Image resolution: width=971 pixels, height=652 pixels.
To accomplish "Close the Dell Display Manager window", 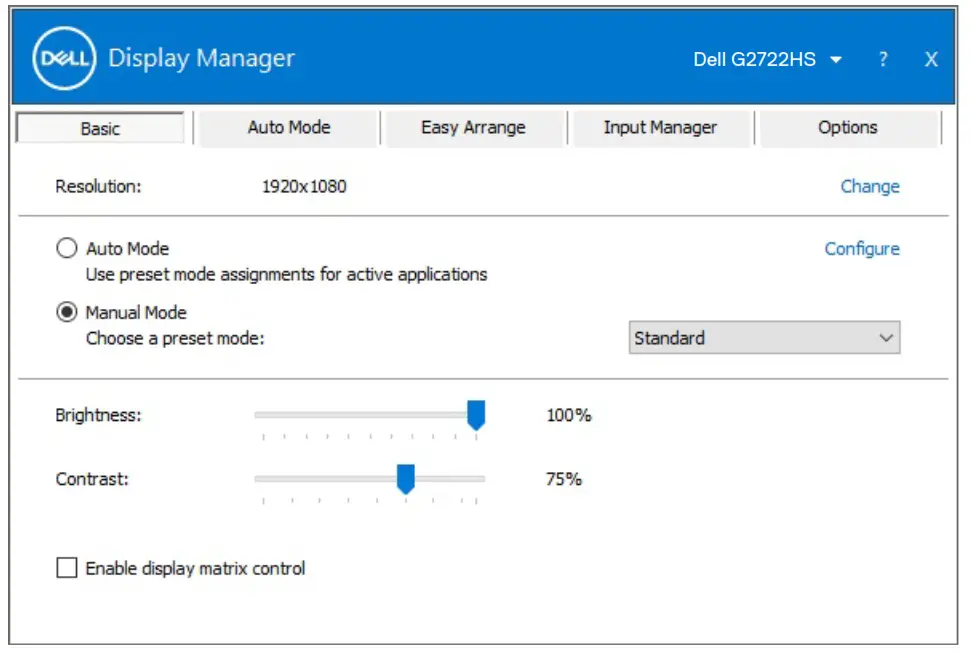I will (930, 59).
